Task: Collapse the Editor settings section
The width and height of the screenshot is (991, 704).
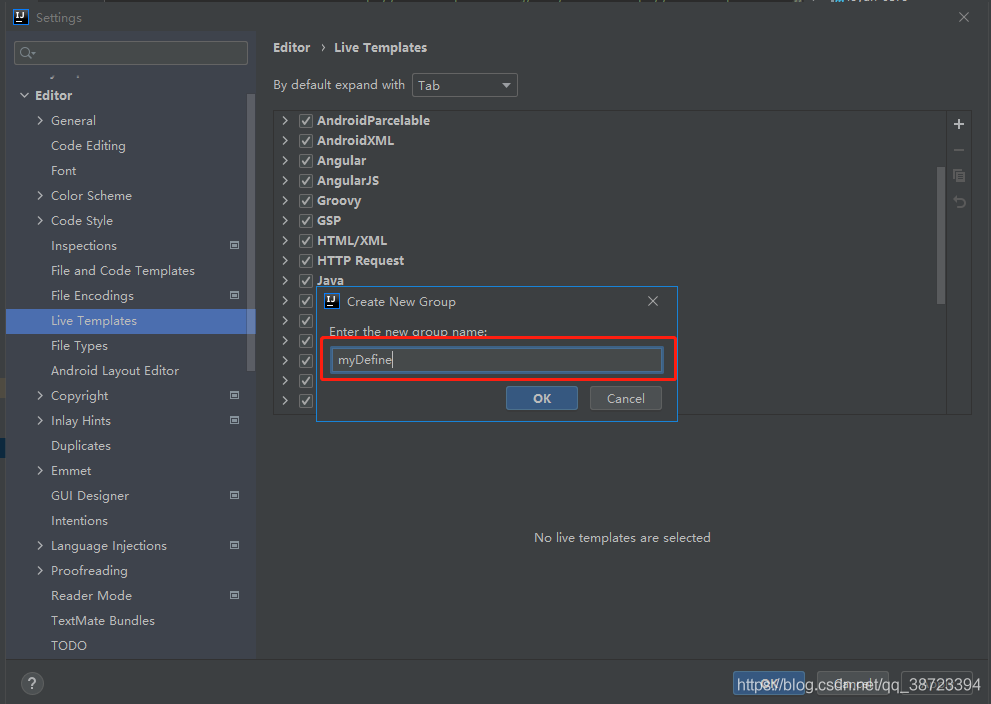Action: (x=25, y=95)
